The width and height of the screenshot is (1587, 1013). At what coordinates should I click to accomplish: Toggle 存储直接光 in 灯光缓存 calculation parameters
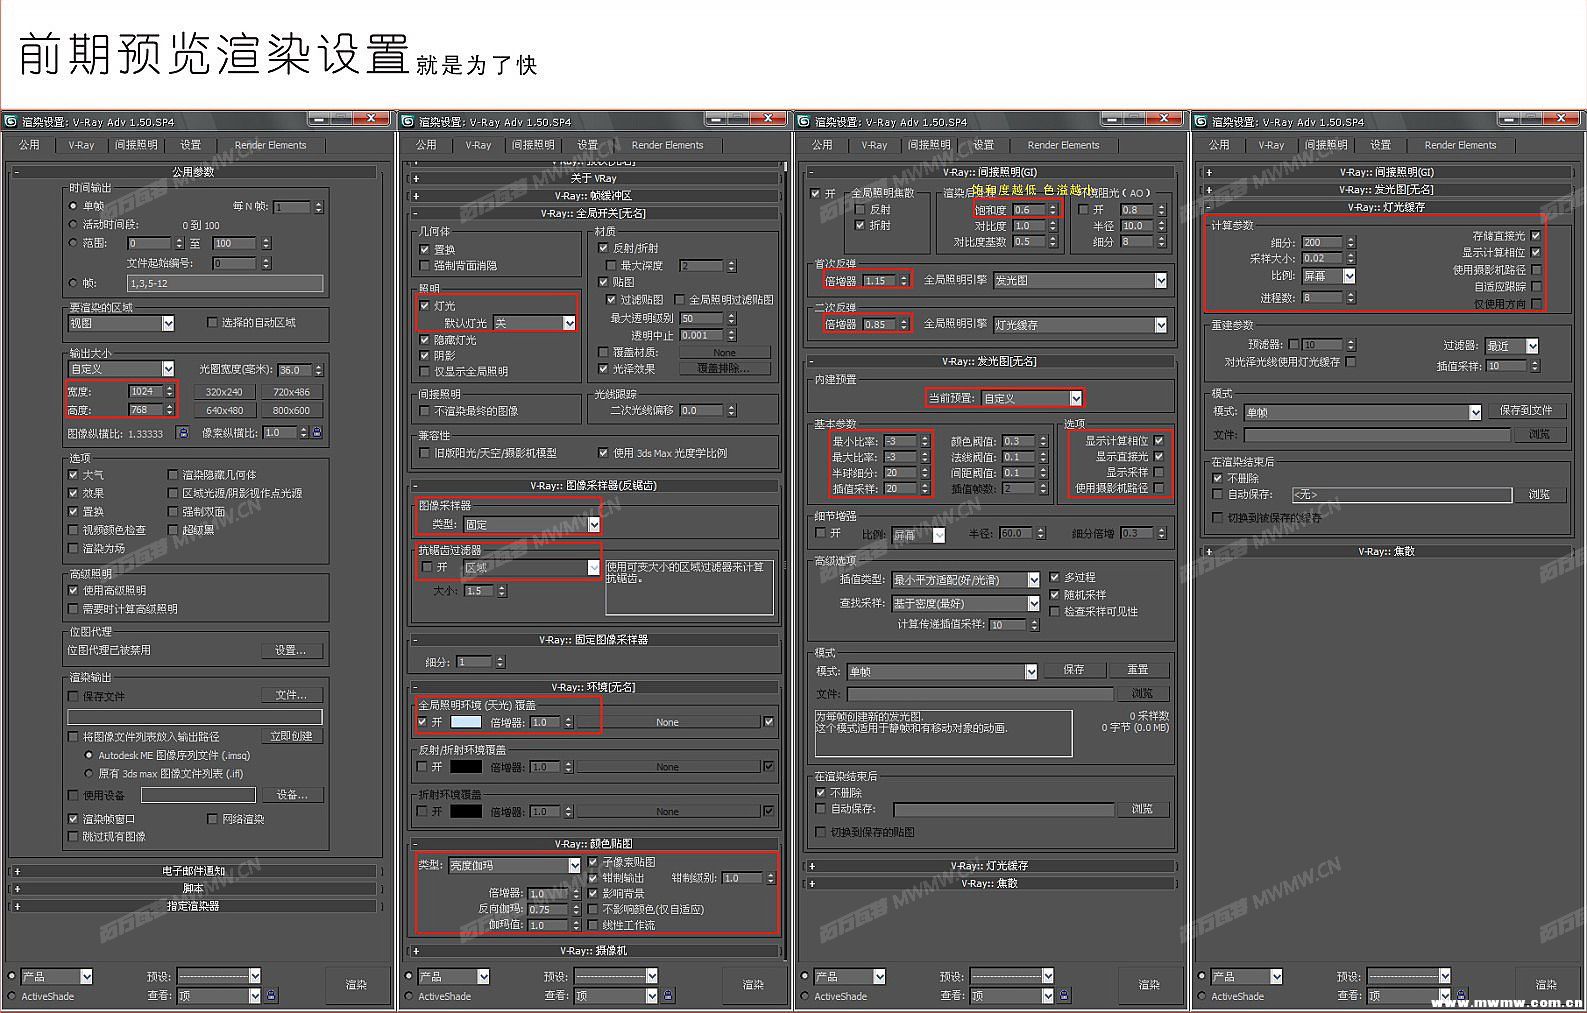point(1536,236)
